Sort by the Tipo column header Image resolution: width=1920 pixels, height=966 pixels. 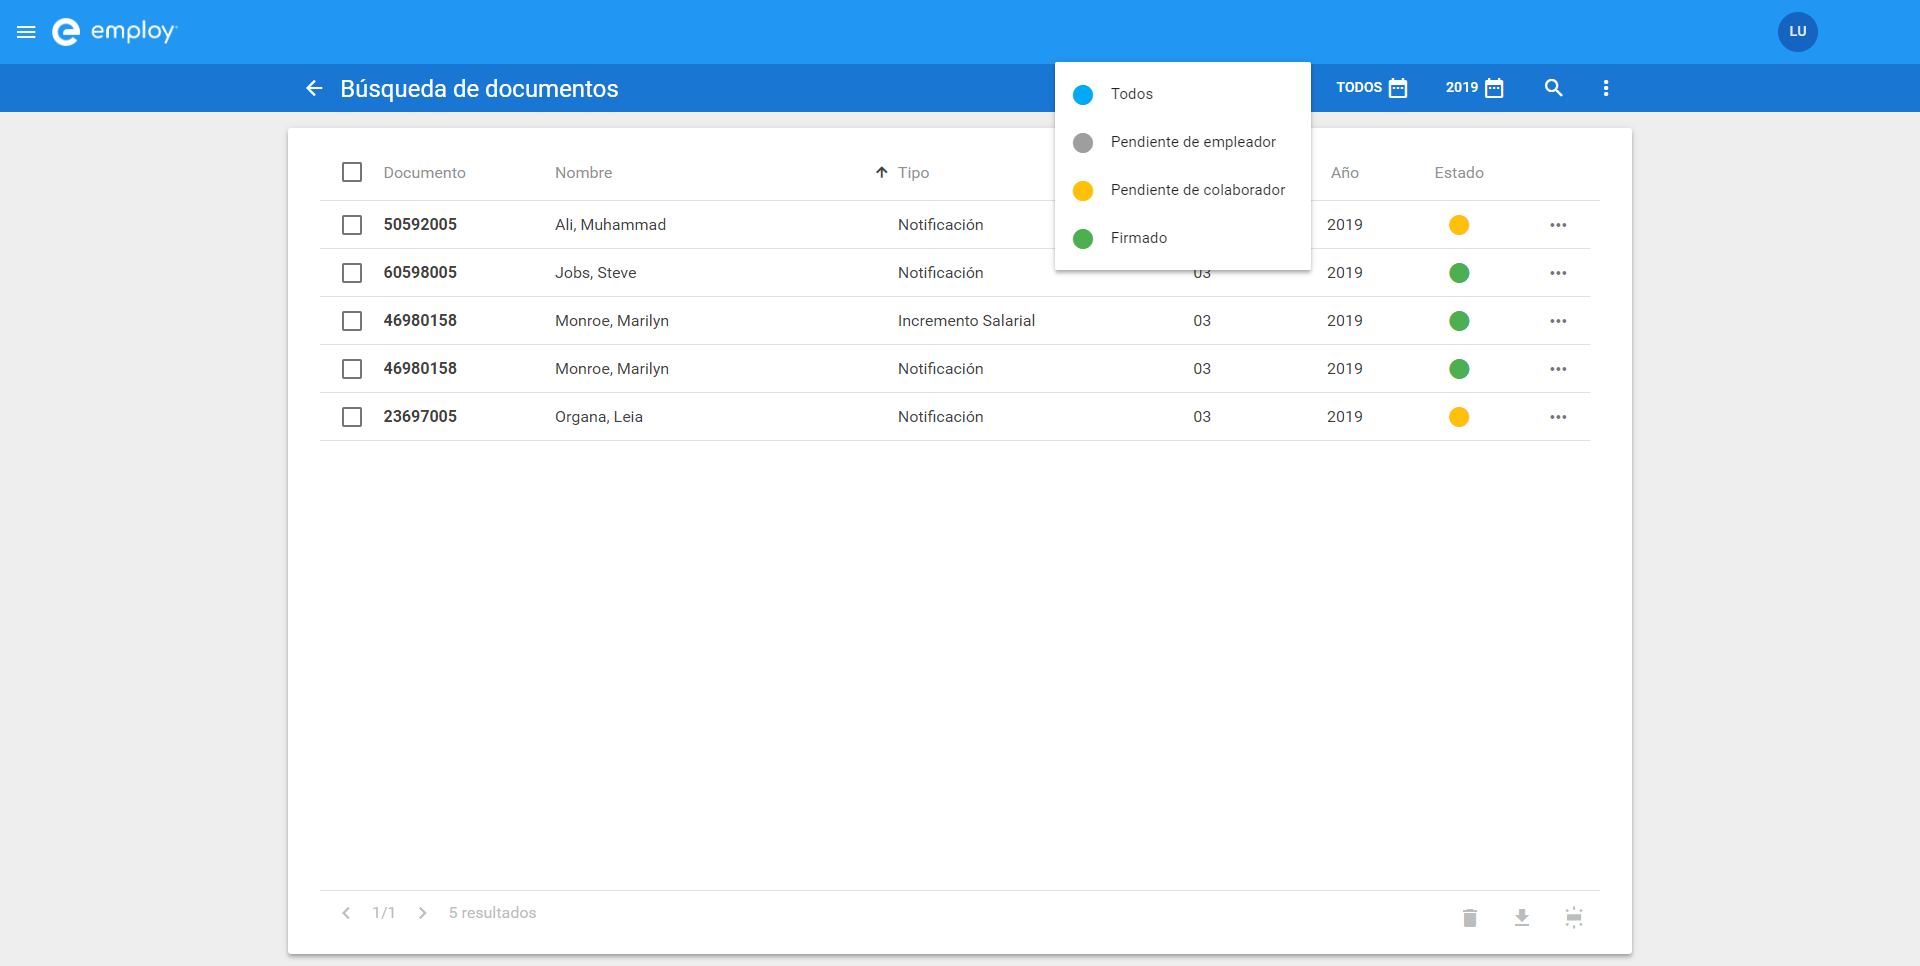(913, 173)
